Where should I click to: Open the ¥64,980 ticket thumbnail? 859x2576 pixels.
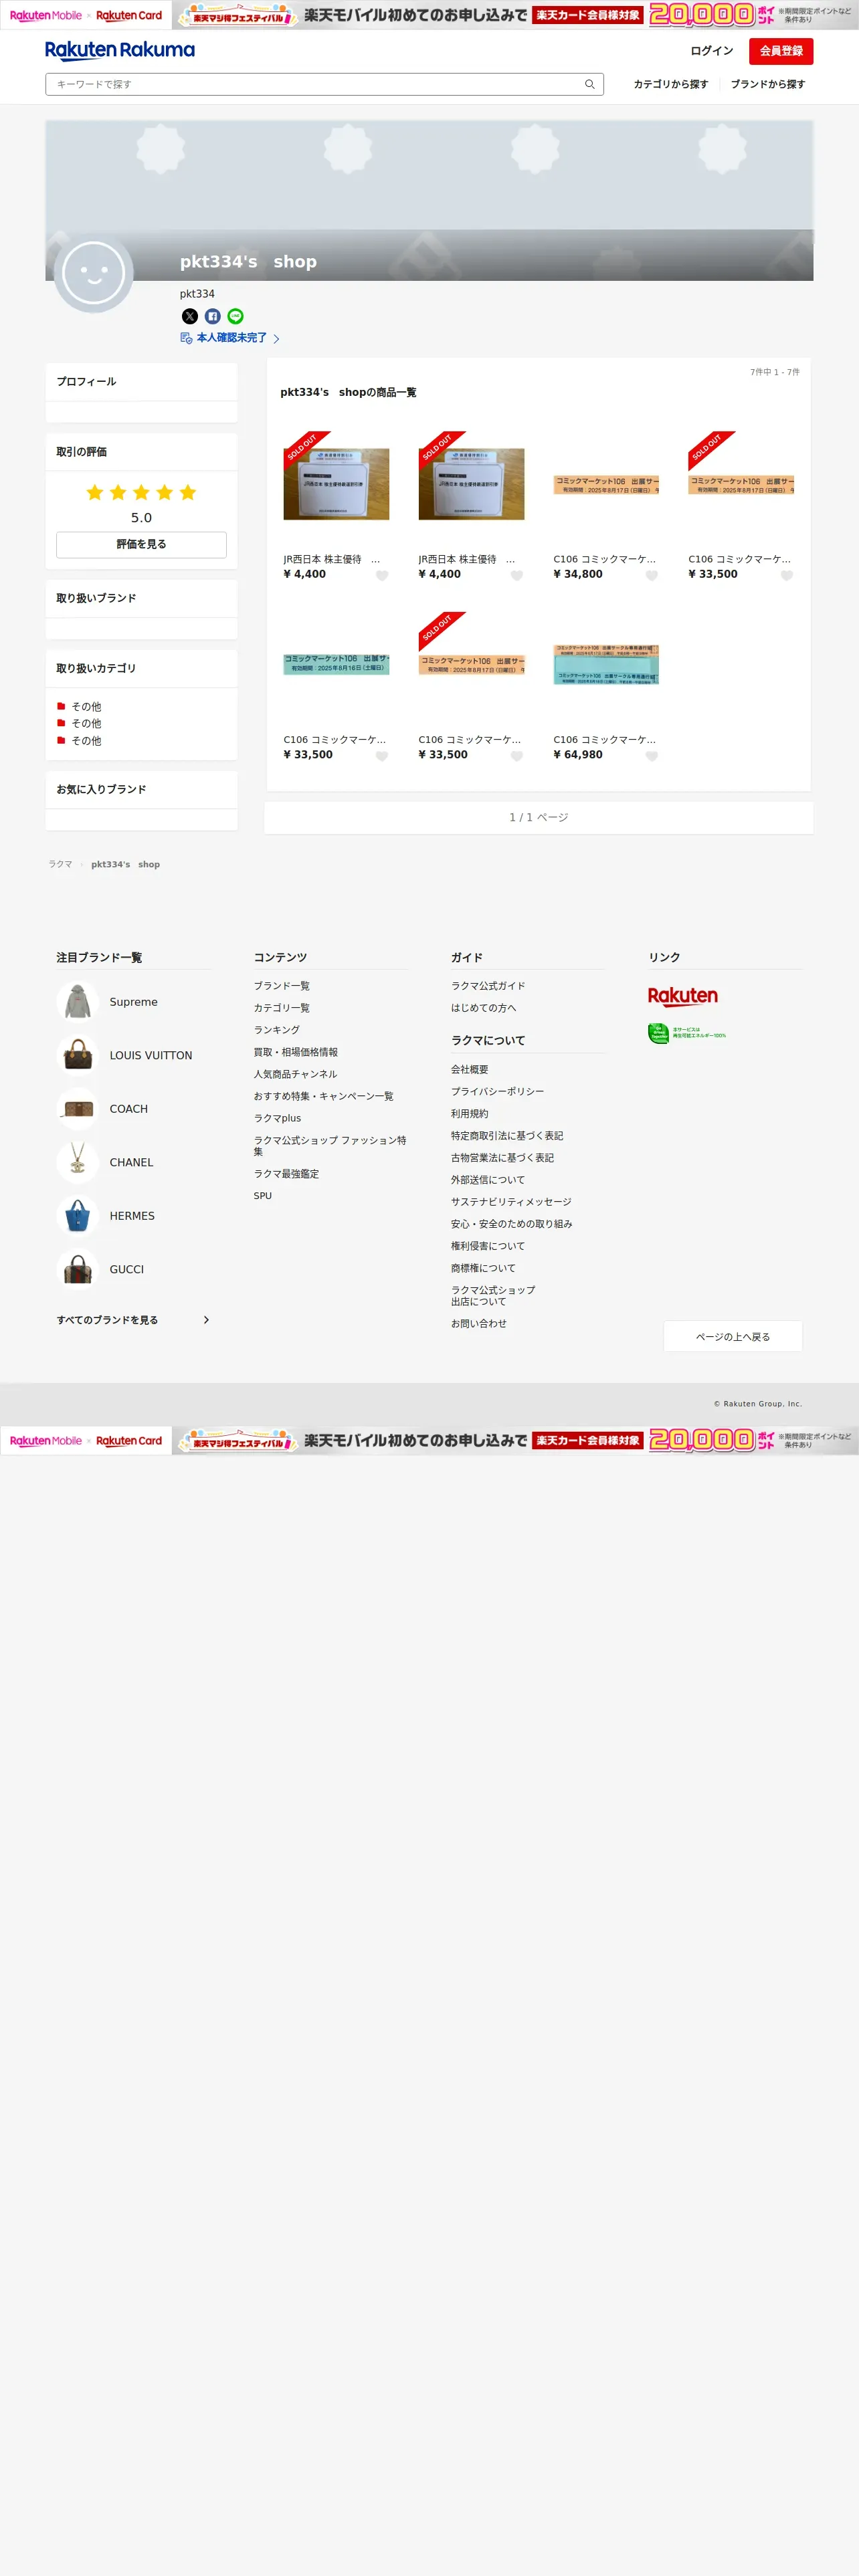pos(606,664)
